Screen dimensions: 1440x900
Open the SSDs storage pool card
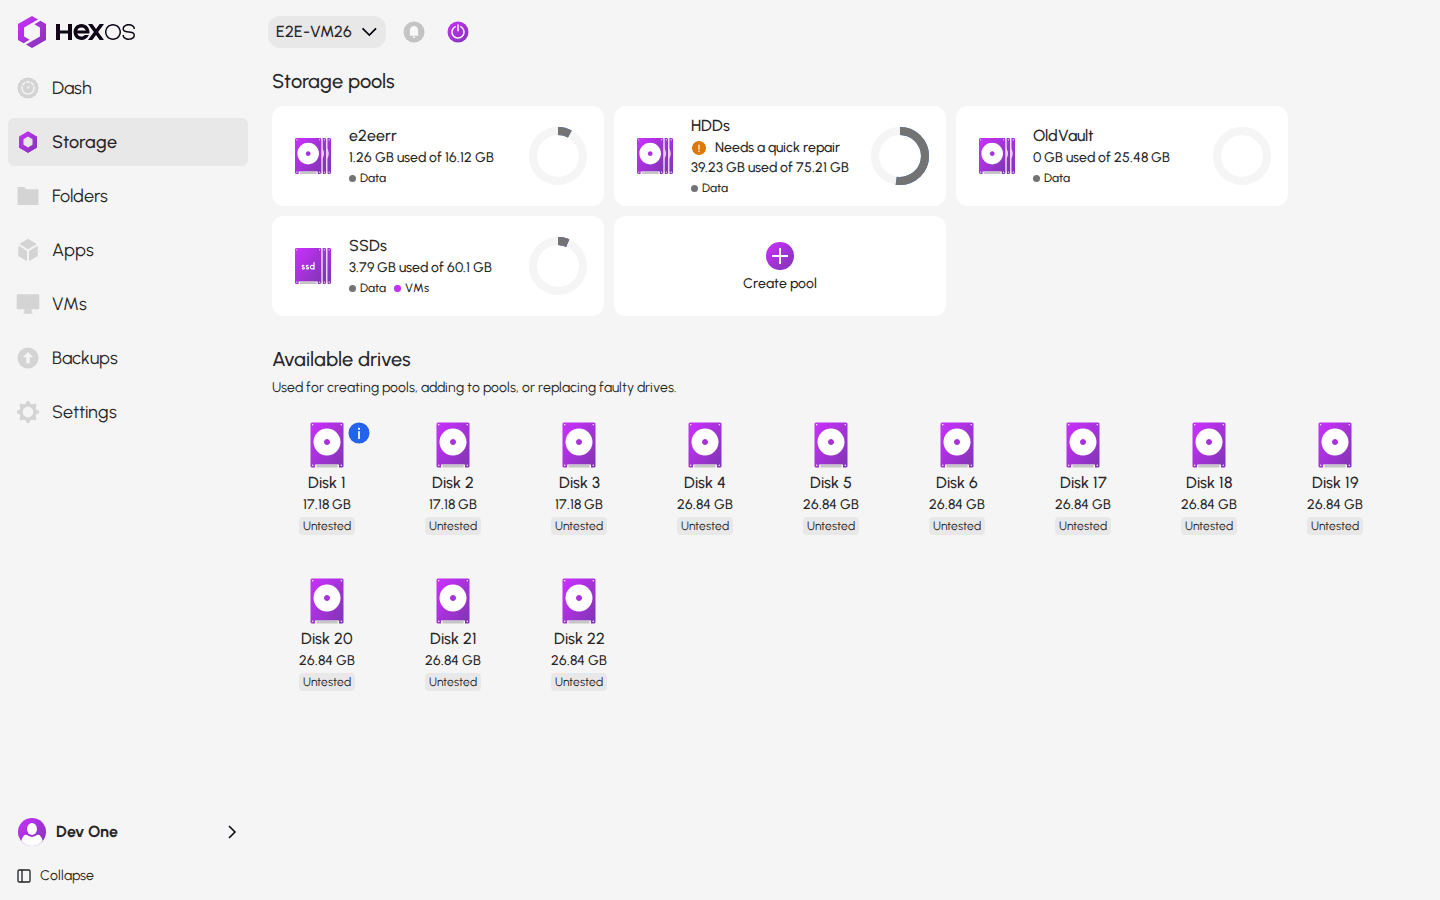(x=438, y=266)
